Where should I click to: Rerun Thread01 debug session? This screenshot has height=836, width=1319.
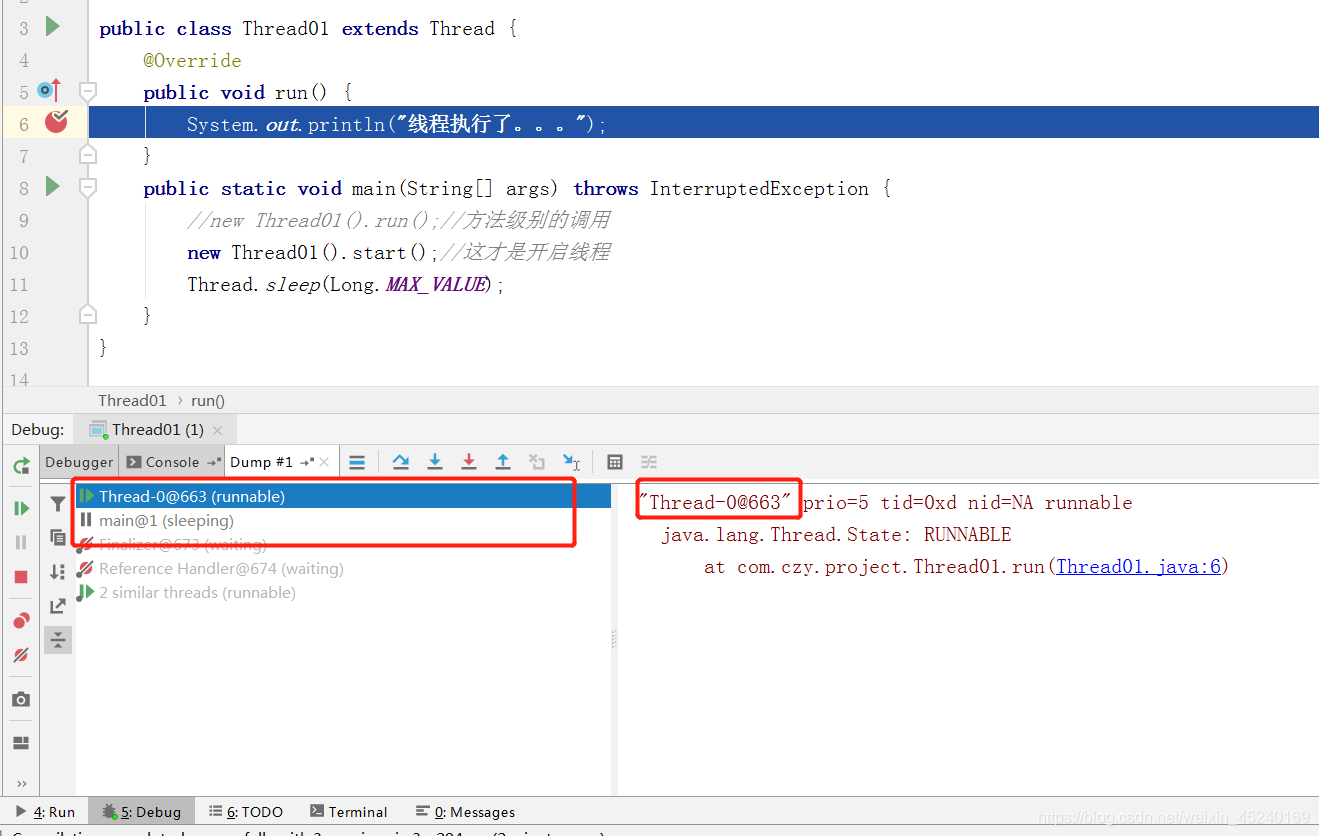pos(21,465)
